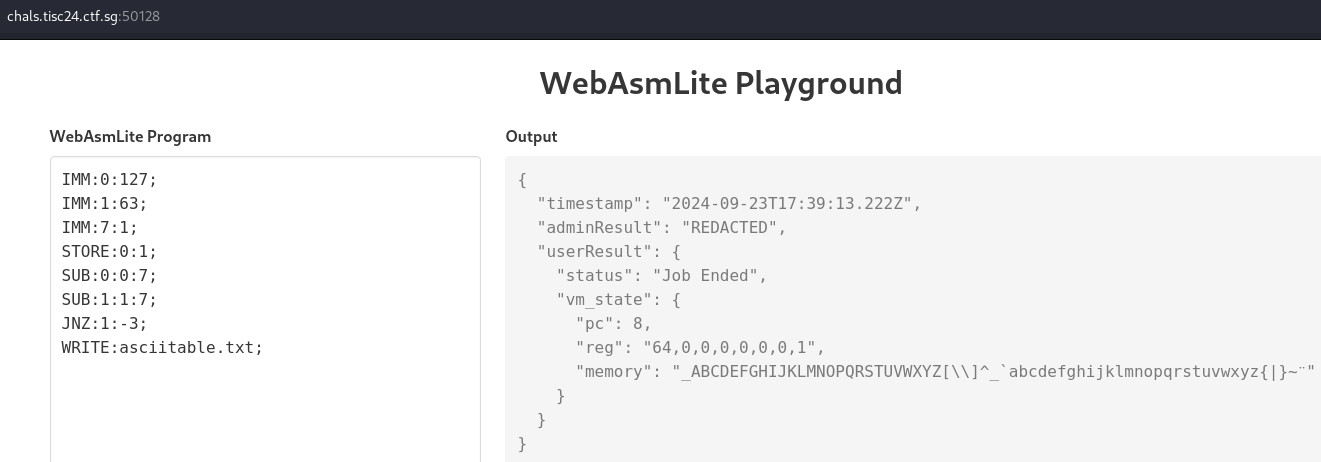
Task: Set cursor on the SUB:1:1:7; line
Action: pyautogui.click(x=110, y=300)
